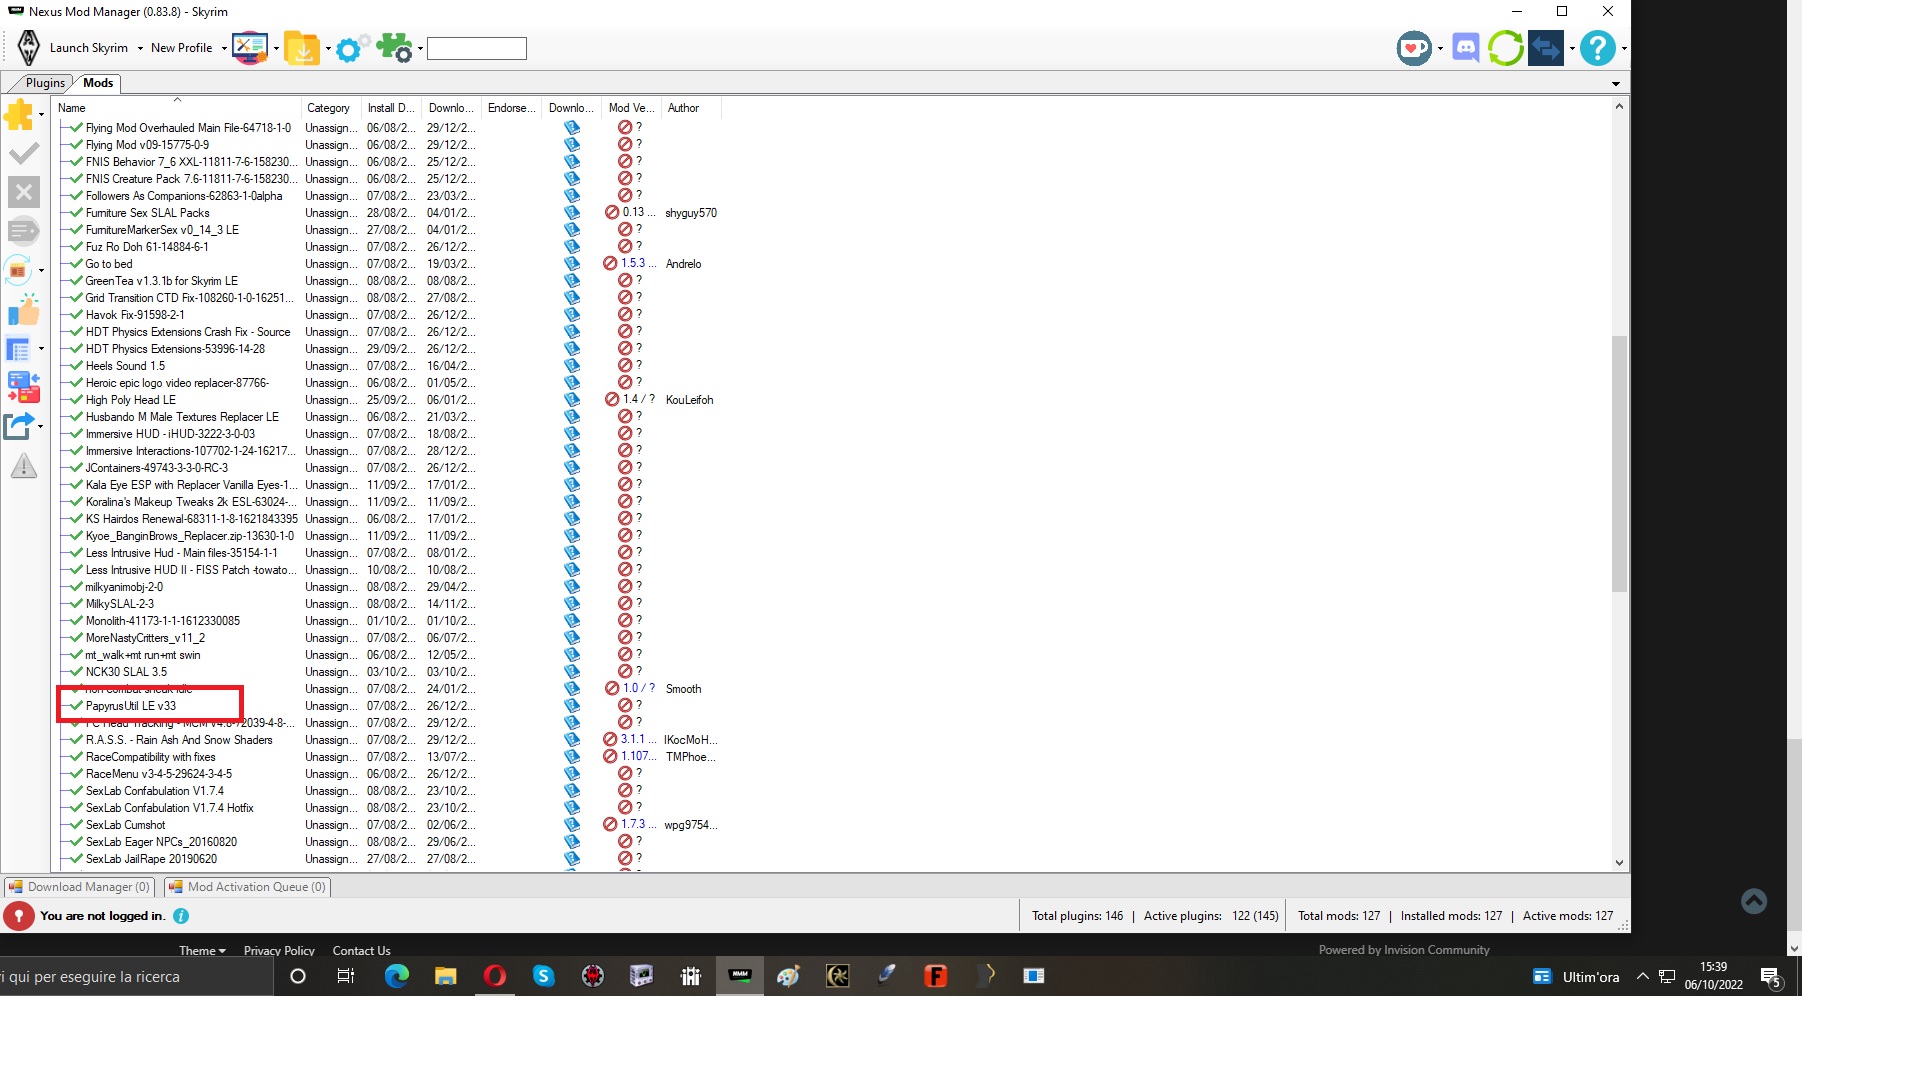Click the Author column header
Viewport: 1920px width, 1080px height.
click(691, 108)
